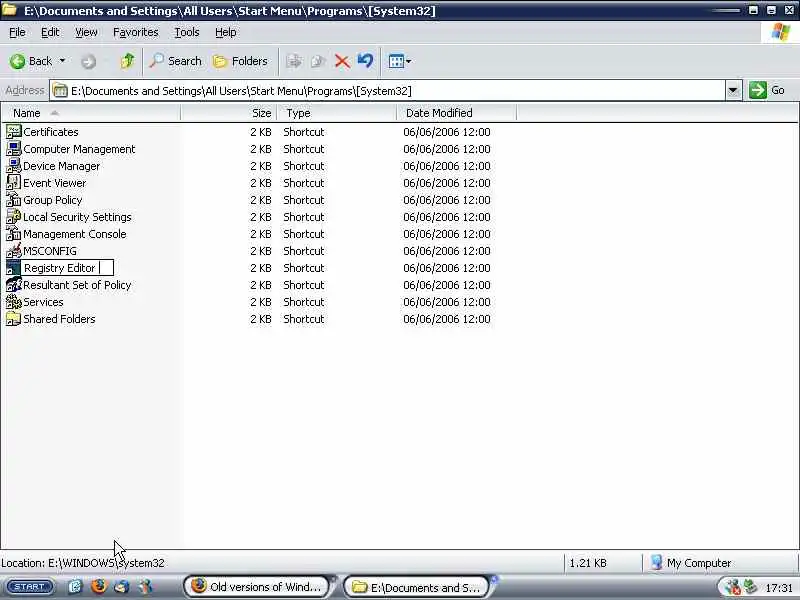
Task: Click the mail quick launch icon
Action: point(122,587)
